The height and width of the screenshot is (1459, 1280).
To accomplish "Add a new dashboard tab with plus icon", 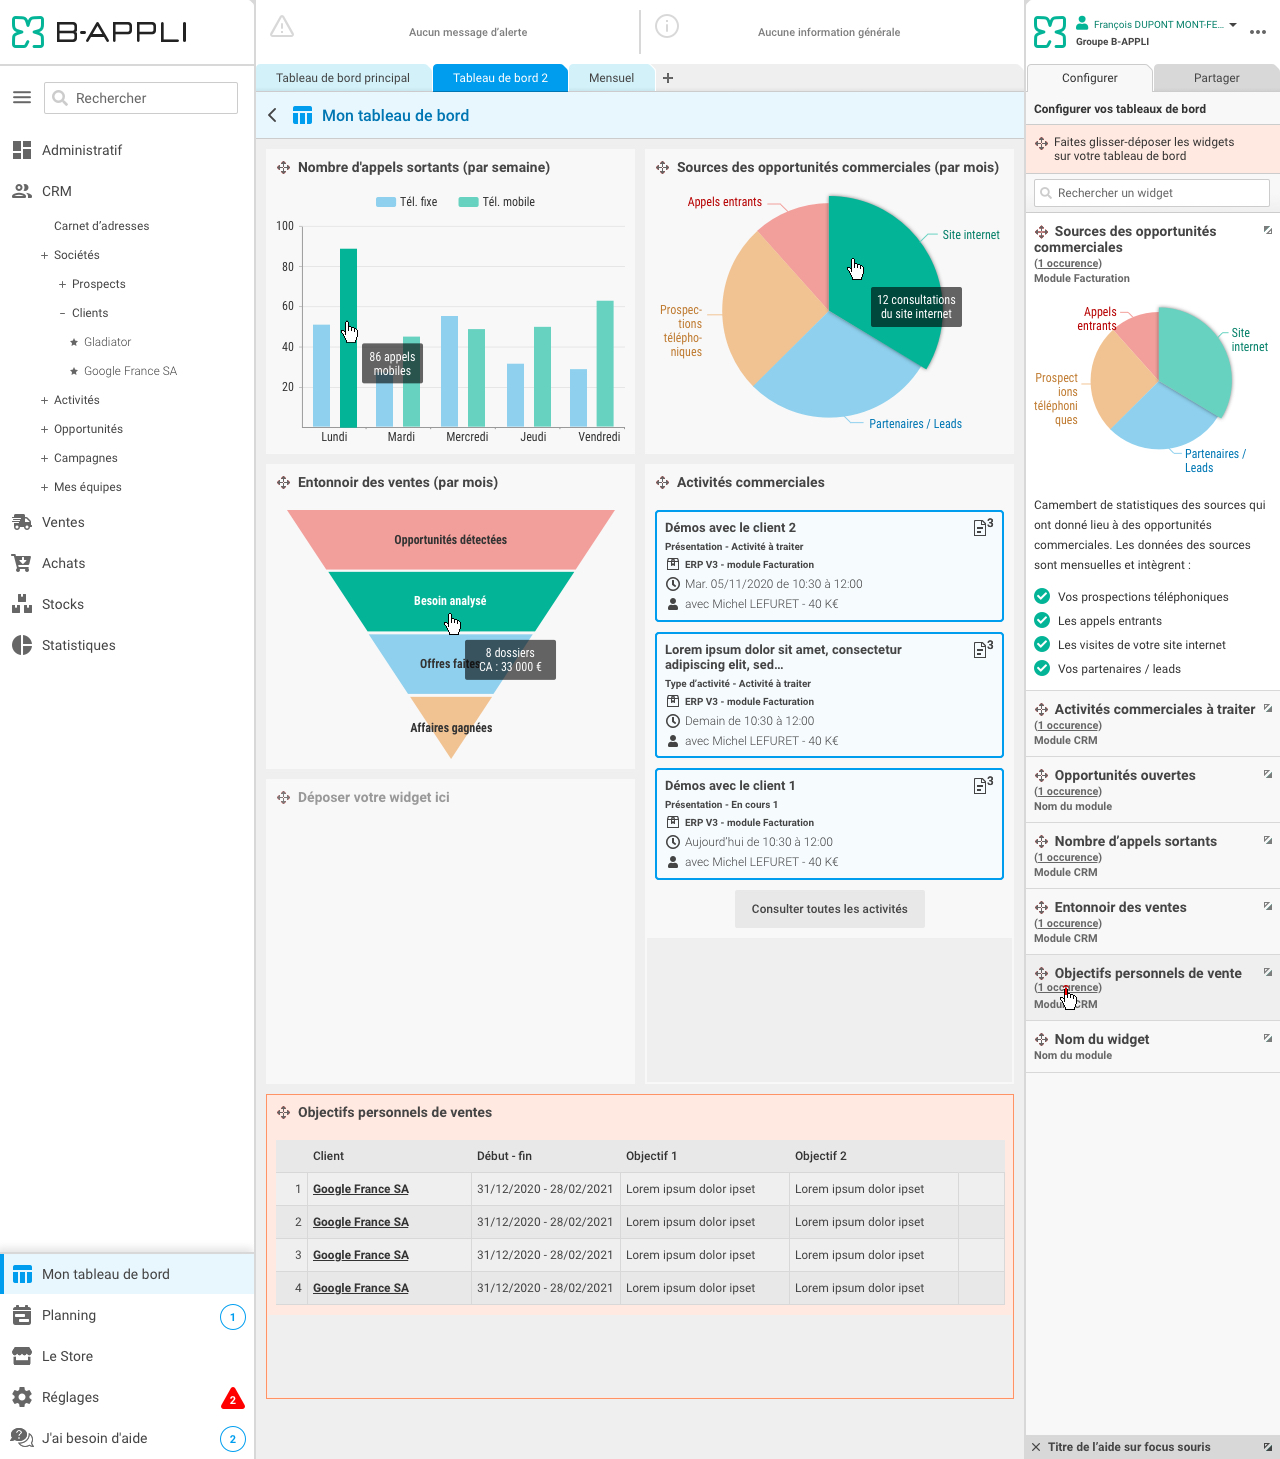I will 668,78.
